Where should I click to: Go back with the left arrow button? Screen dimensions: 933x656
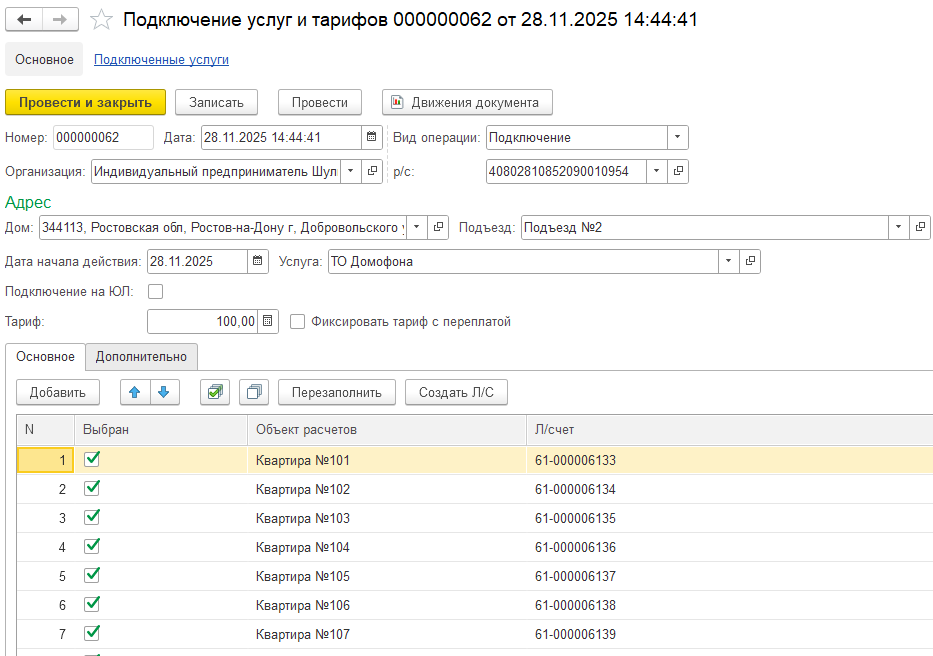pos(24,20)
